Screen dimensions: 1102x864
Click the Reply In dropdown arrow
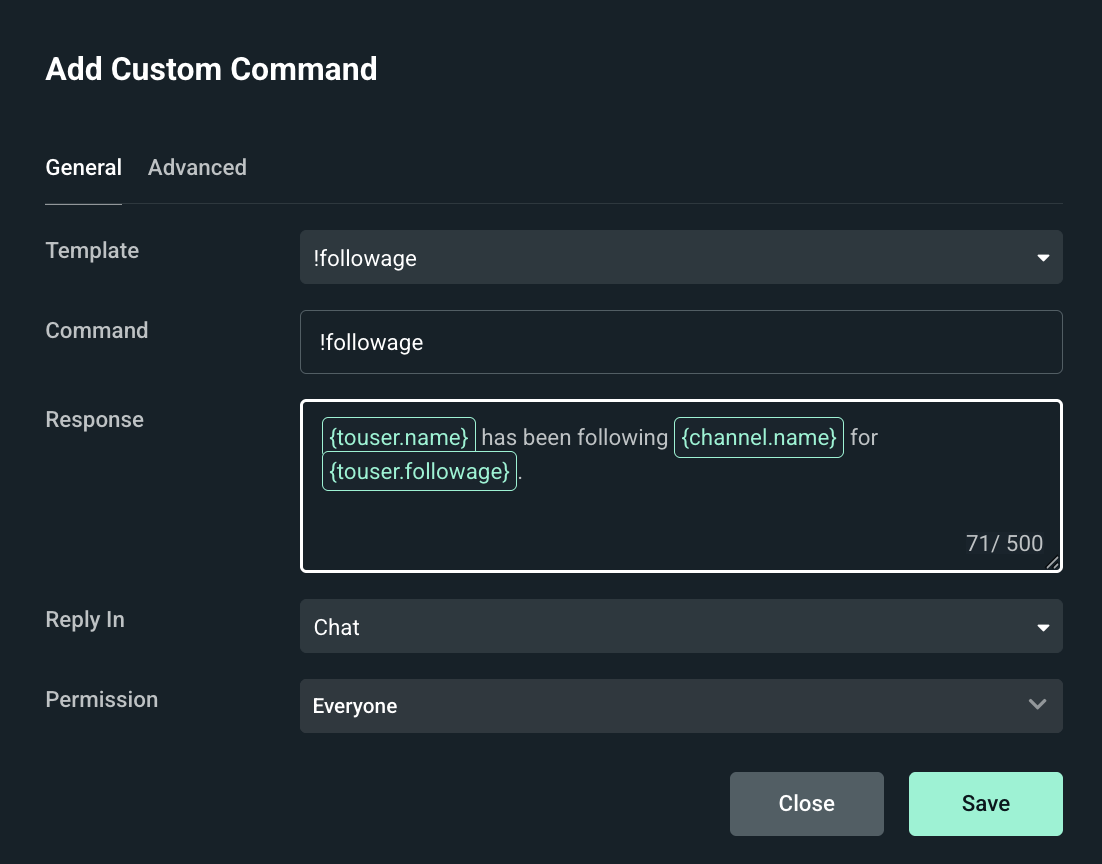1043,627
